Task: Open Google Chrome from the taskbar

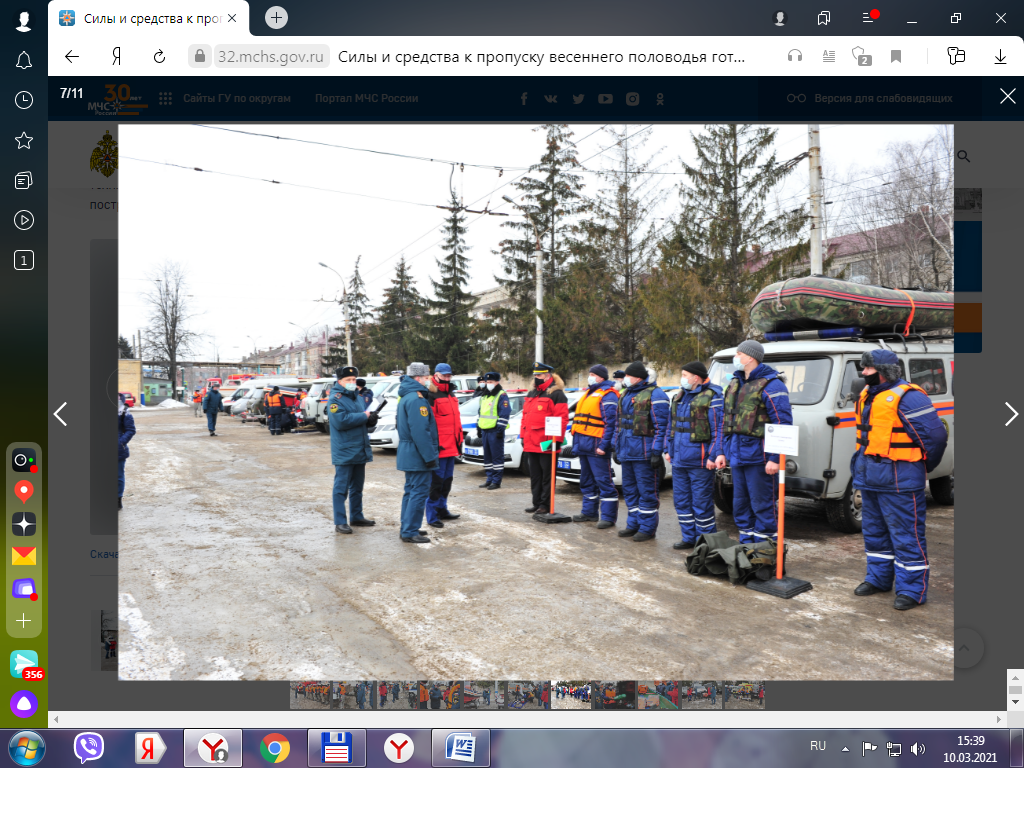Action: 274,748
